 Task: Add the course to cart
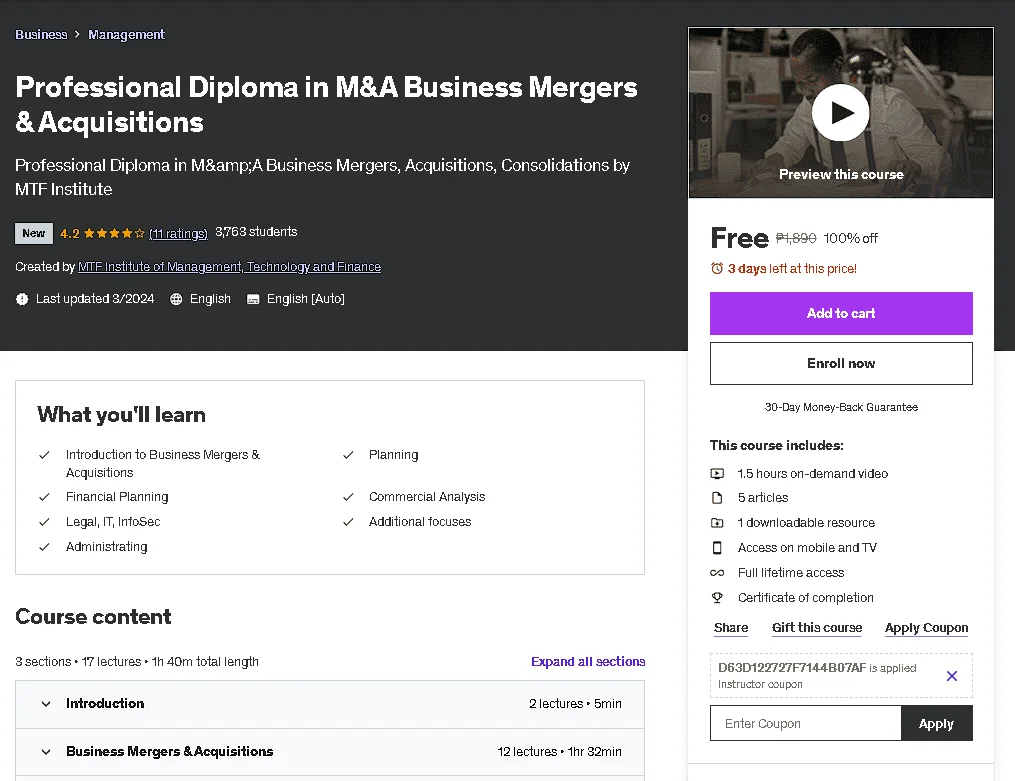[x=841, y=313]
